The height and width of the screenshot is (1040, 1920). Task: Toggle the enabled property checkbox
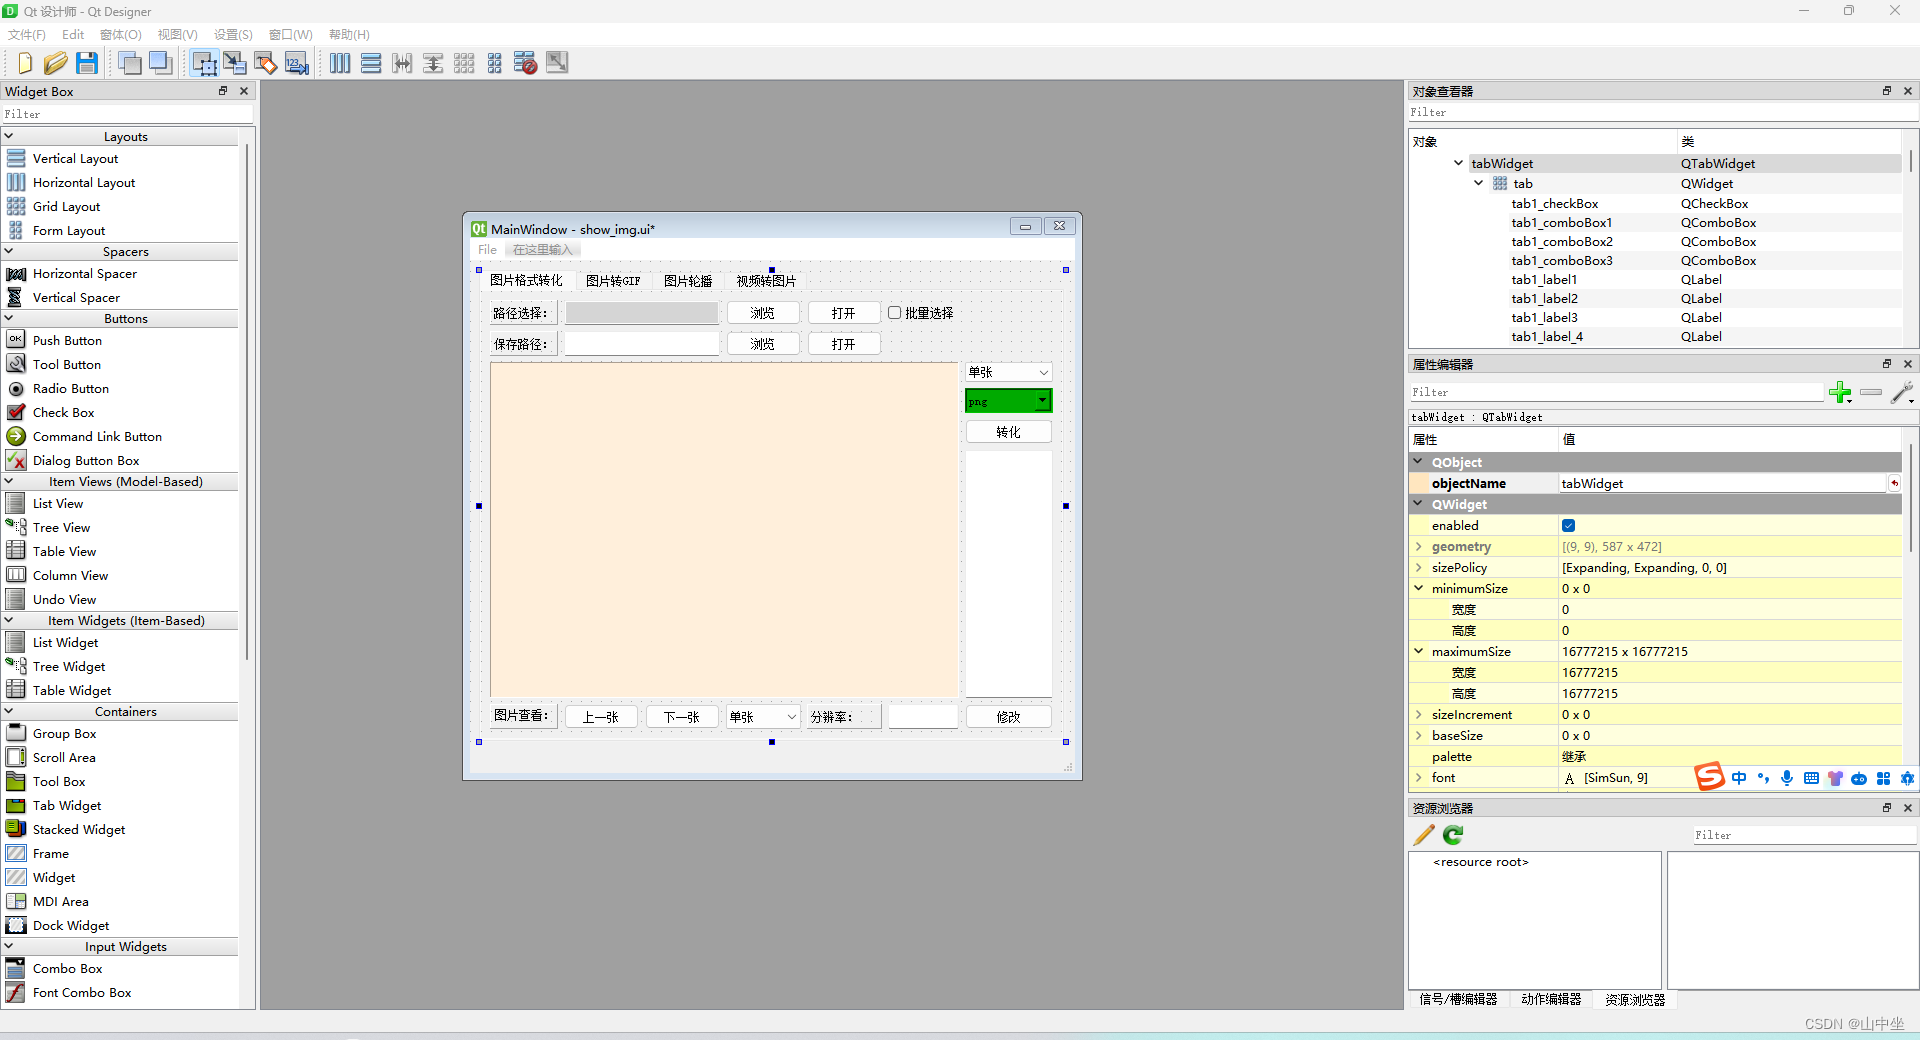pyautogui.click(x=1568, y=526)
